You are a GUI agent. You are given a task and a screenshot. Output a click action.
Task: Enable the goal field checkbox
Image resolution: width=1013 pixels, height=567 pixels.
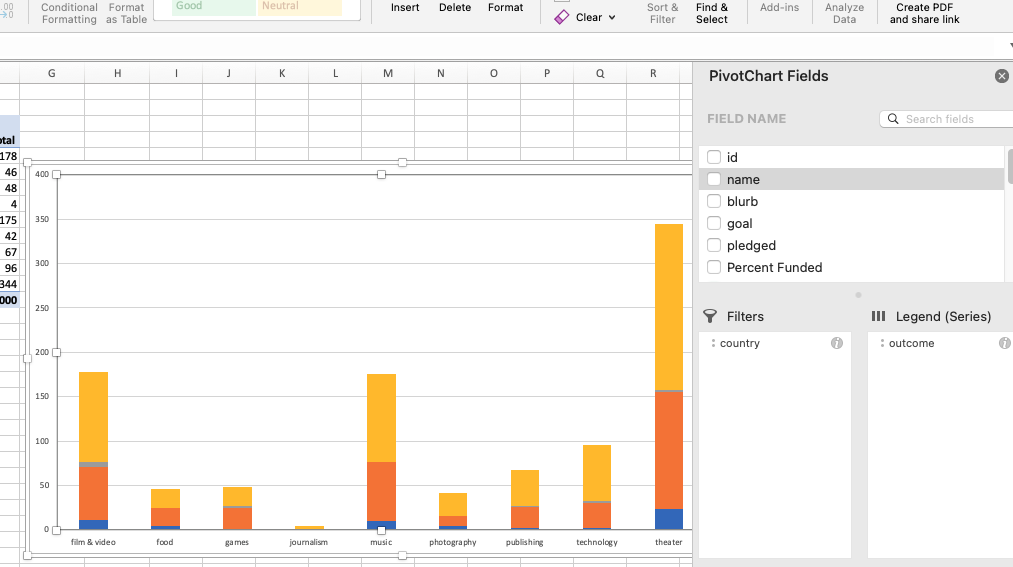tap(714, 223)
